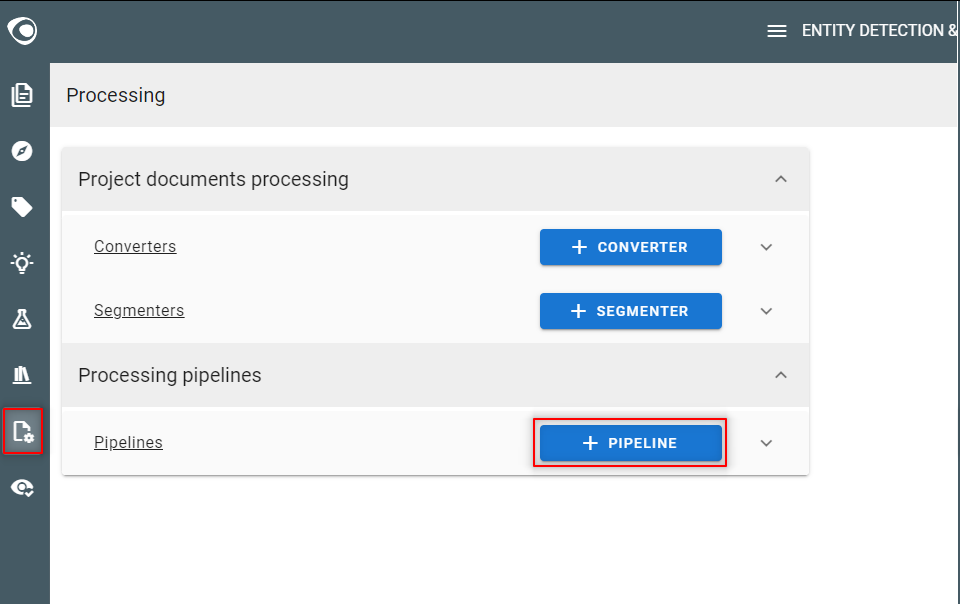This screenshot has height=604, width=960.
Task: Open the Pipelines link
Action: (x=129, y=442)
